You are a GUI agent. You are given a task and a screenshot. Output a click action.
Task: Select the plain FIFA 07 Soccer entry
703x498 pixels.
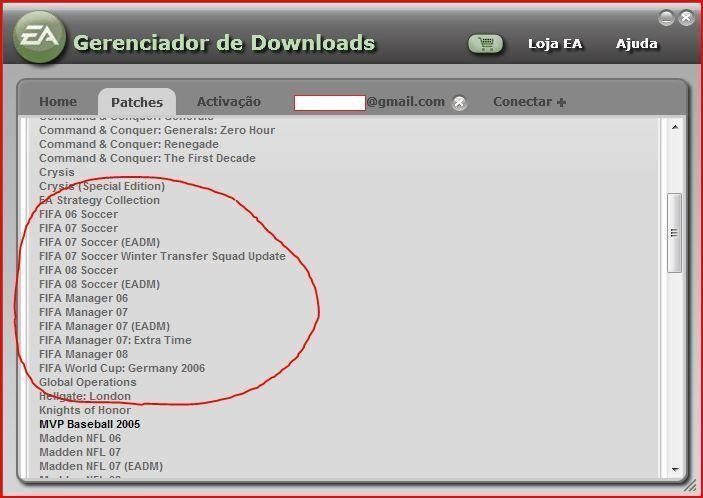[x=78, y=228]
